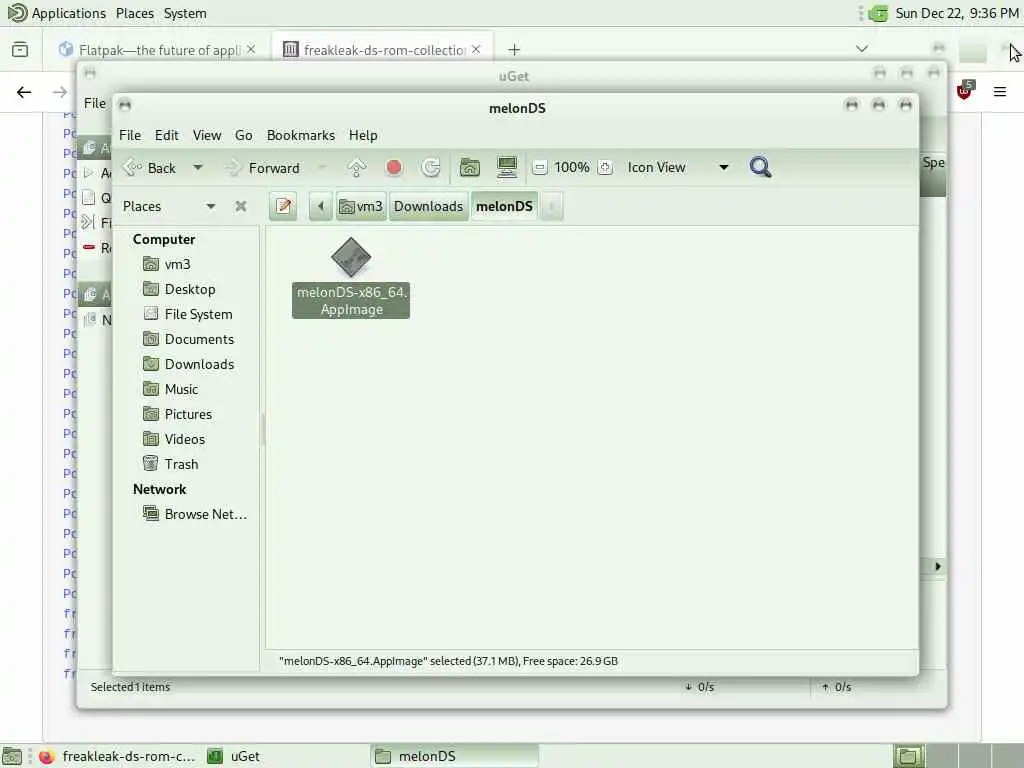
Task: Click network tray icon in top panel
Action: (x=878, y=13)
